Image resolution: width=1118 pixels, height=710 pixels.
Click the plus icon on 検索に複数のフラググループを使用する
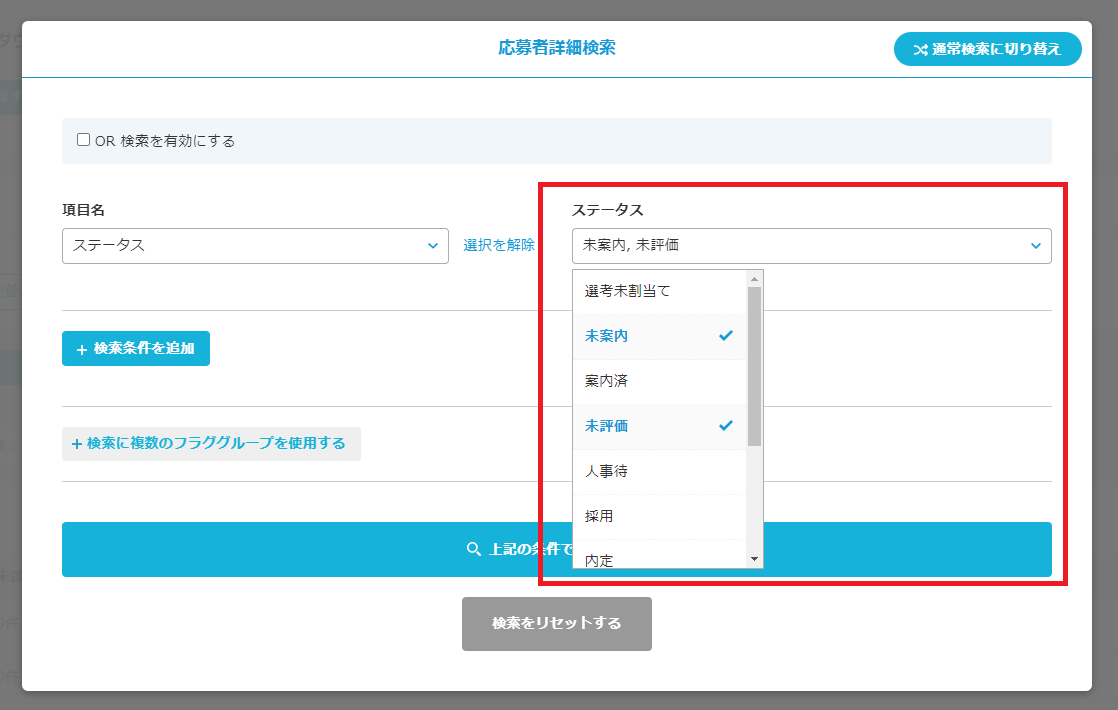click(x=77, y=443)
